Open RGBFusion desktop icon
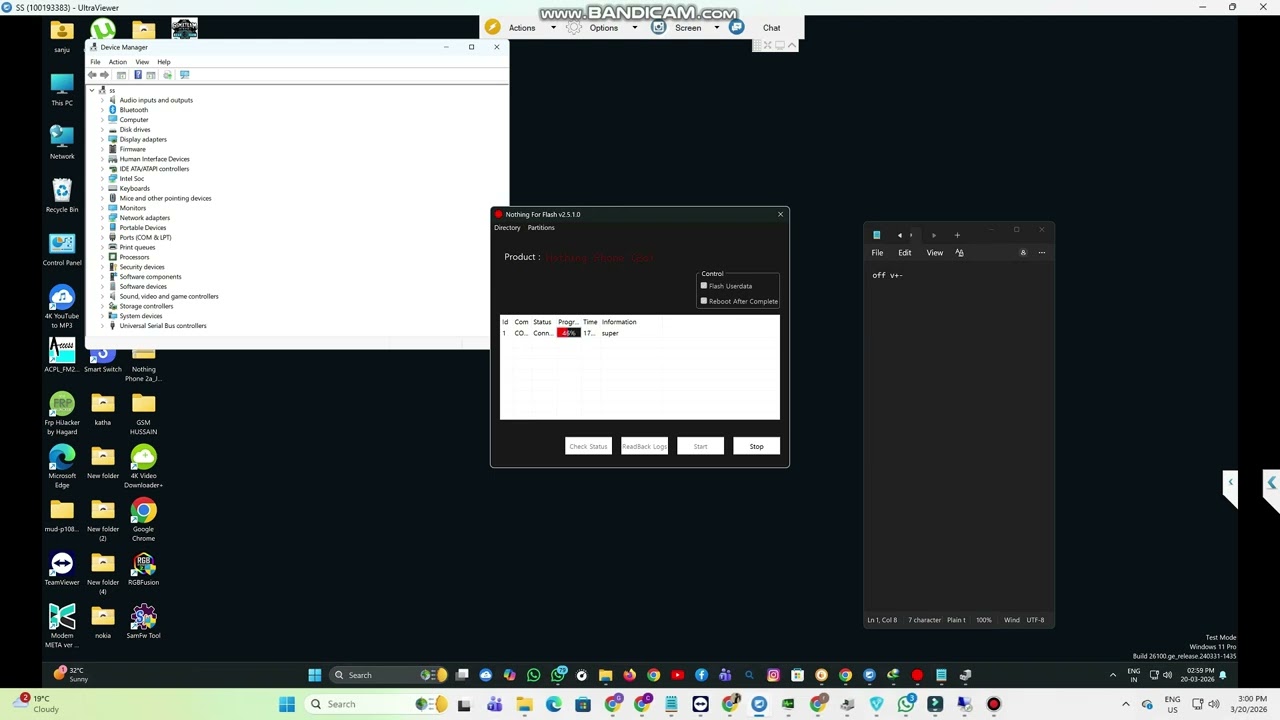This screenshot has height=720, width=1280. click(x=143, y=568)
